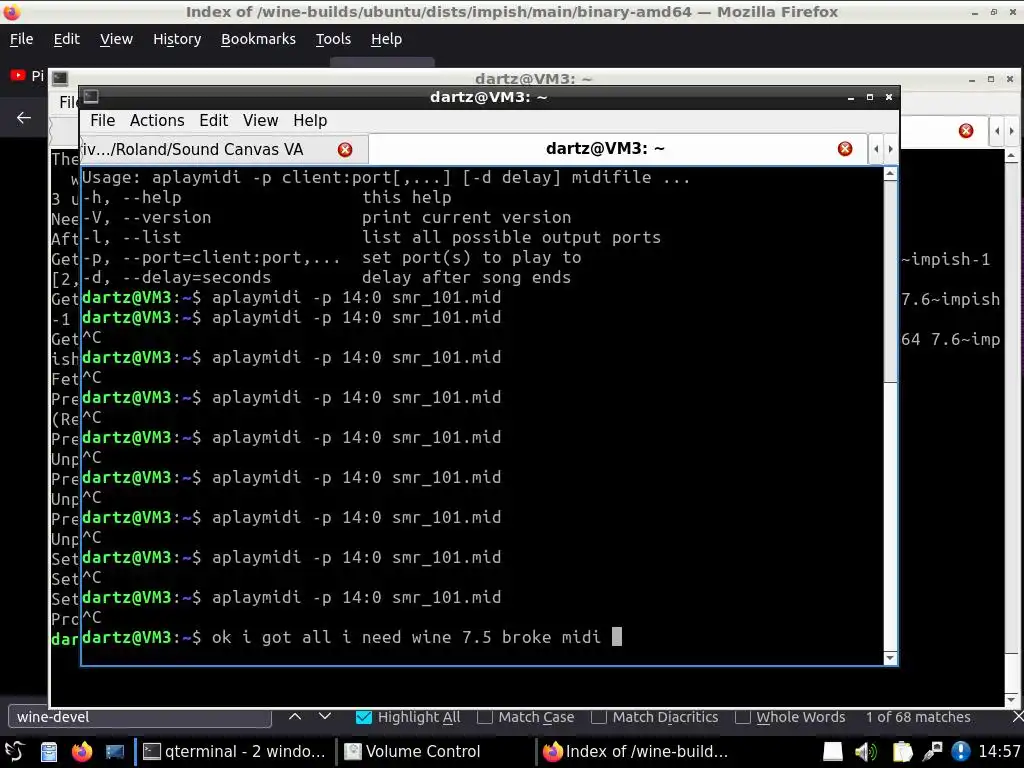The height and width of the screenshot is (768, 1024).
Task: Click the '-V, --version' help line
Action: (327, 217)
